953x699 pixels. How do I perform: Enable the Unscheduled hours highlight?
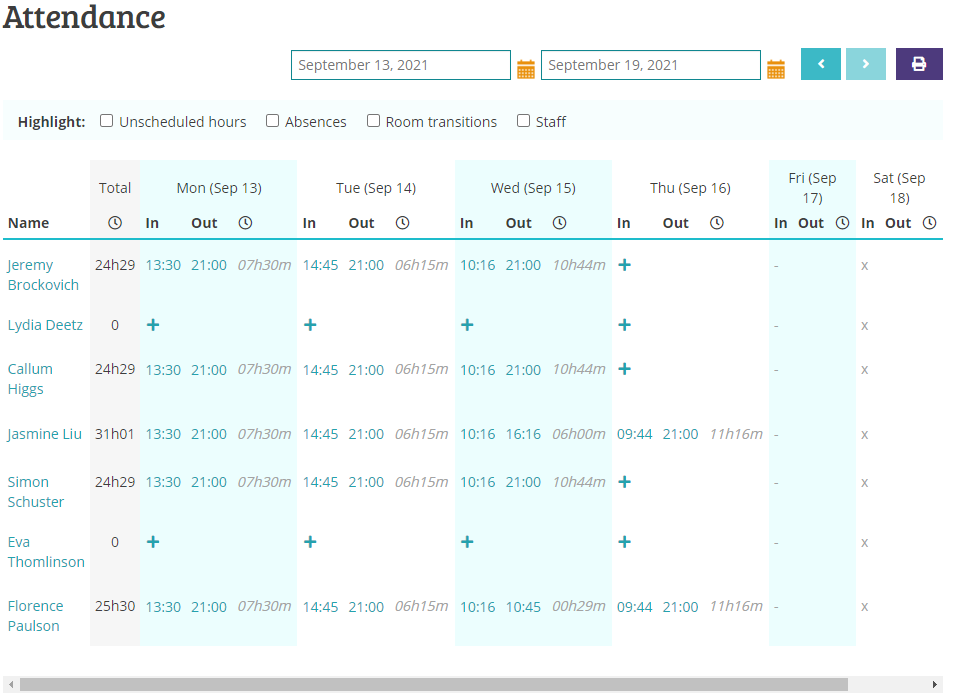[106, 120]
